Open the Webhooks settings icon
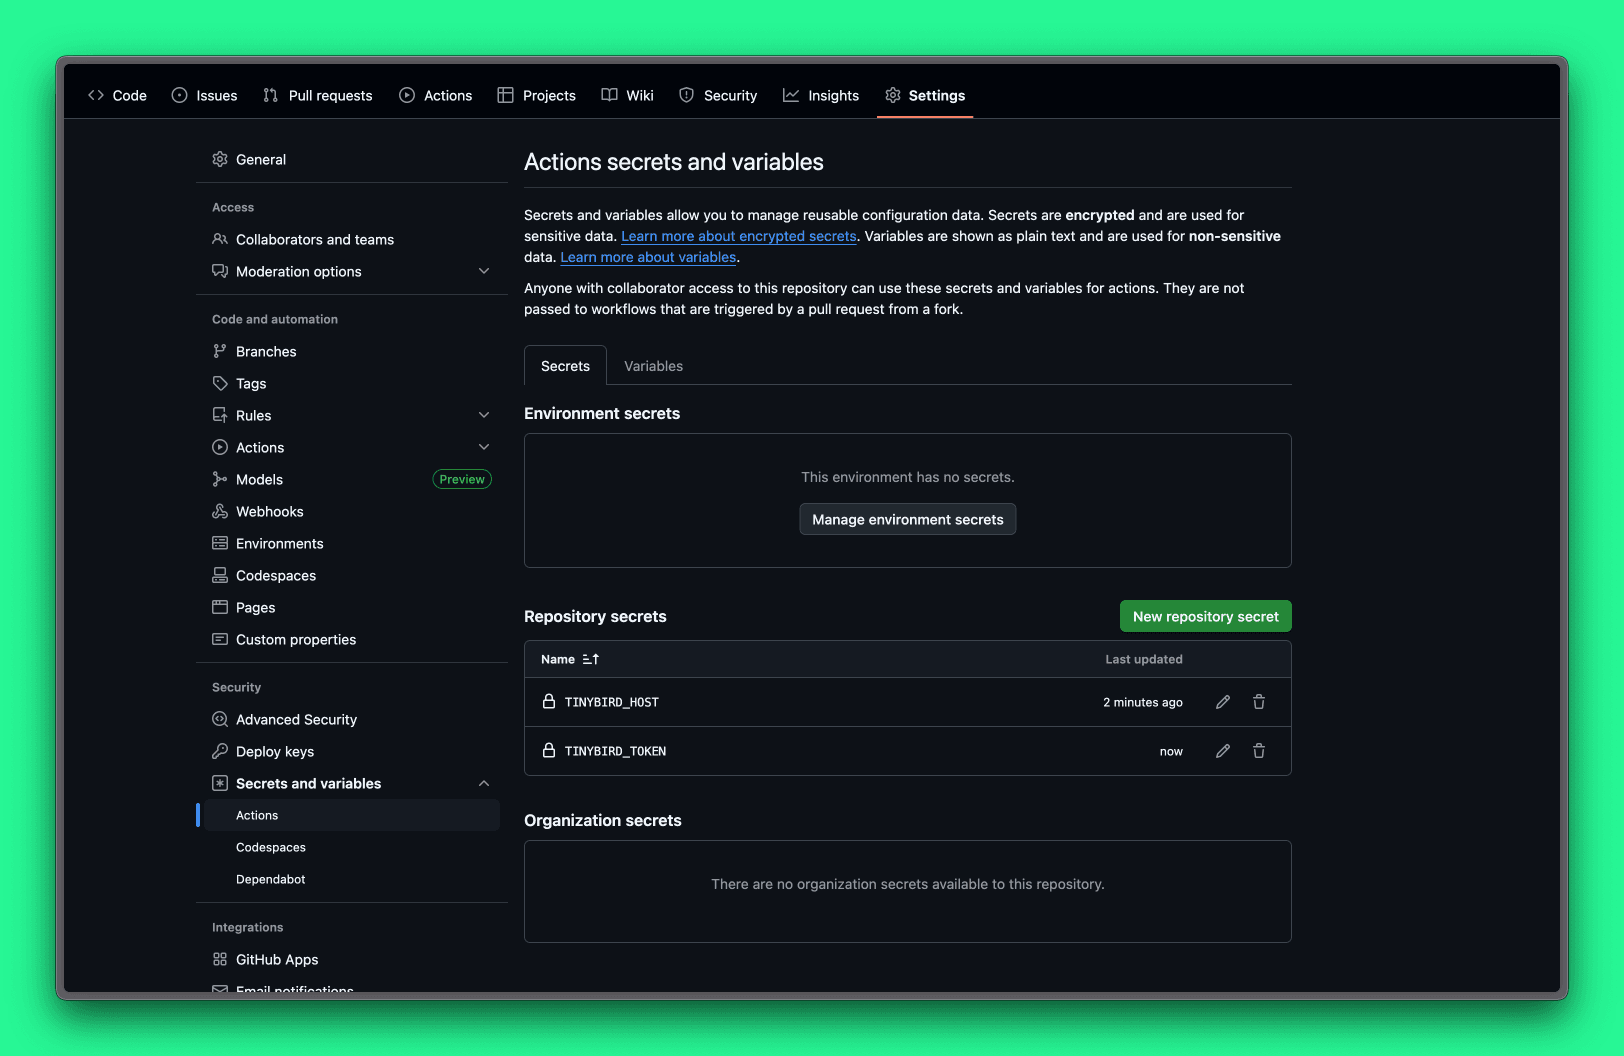This screenshot has width=1624, height=1056. 220,511
